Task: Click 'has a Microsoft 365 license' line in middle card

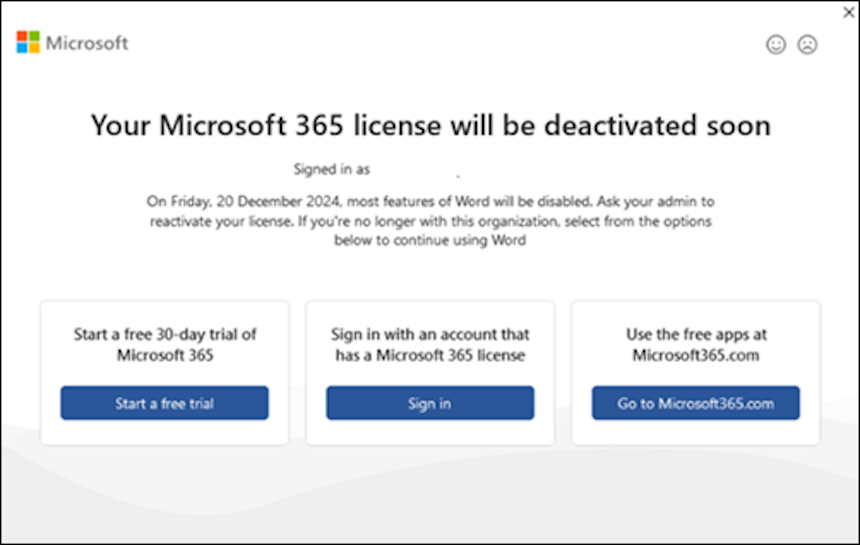Action: (430, 355)
